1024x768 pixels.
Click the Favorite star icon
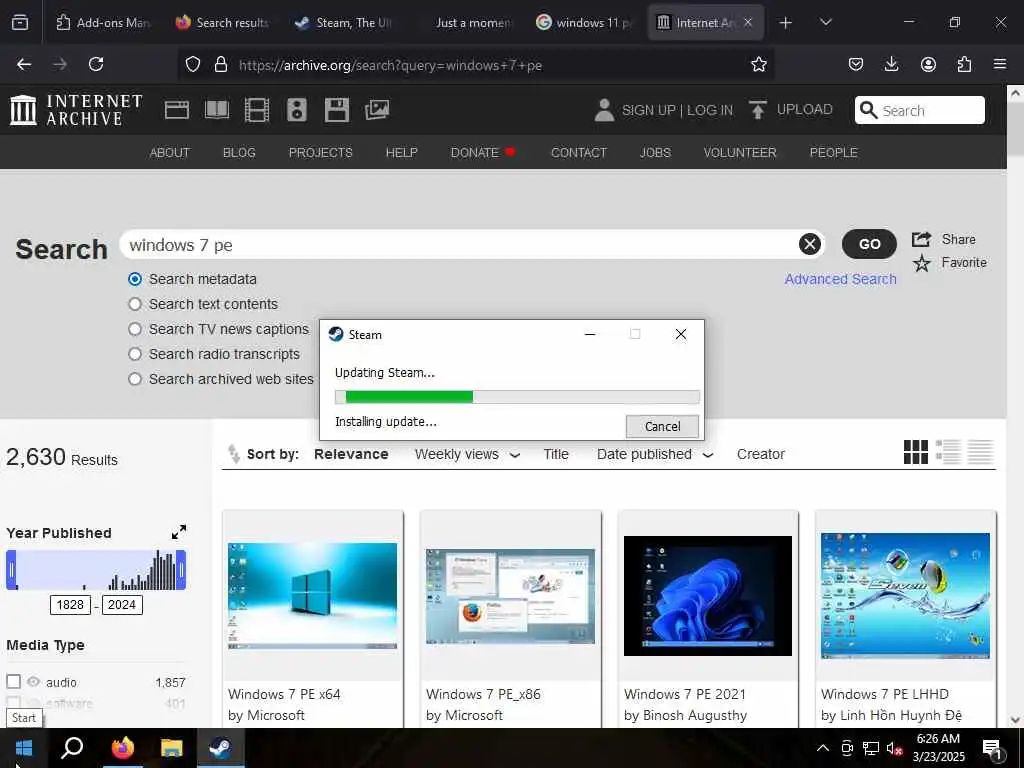tap(921, 263)
